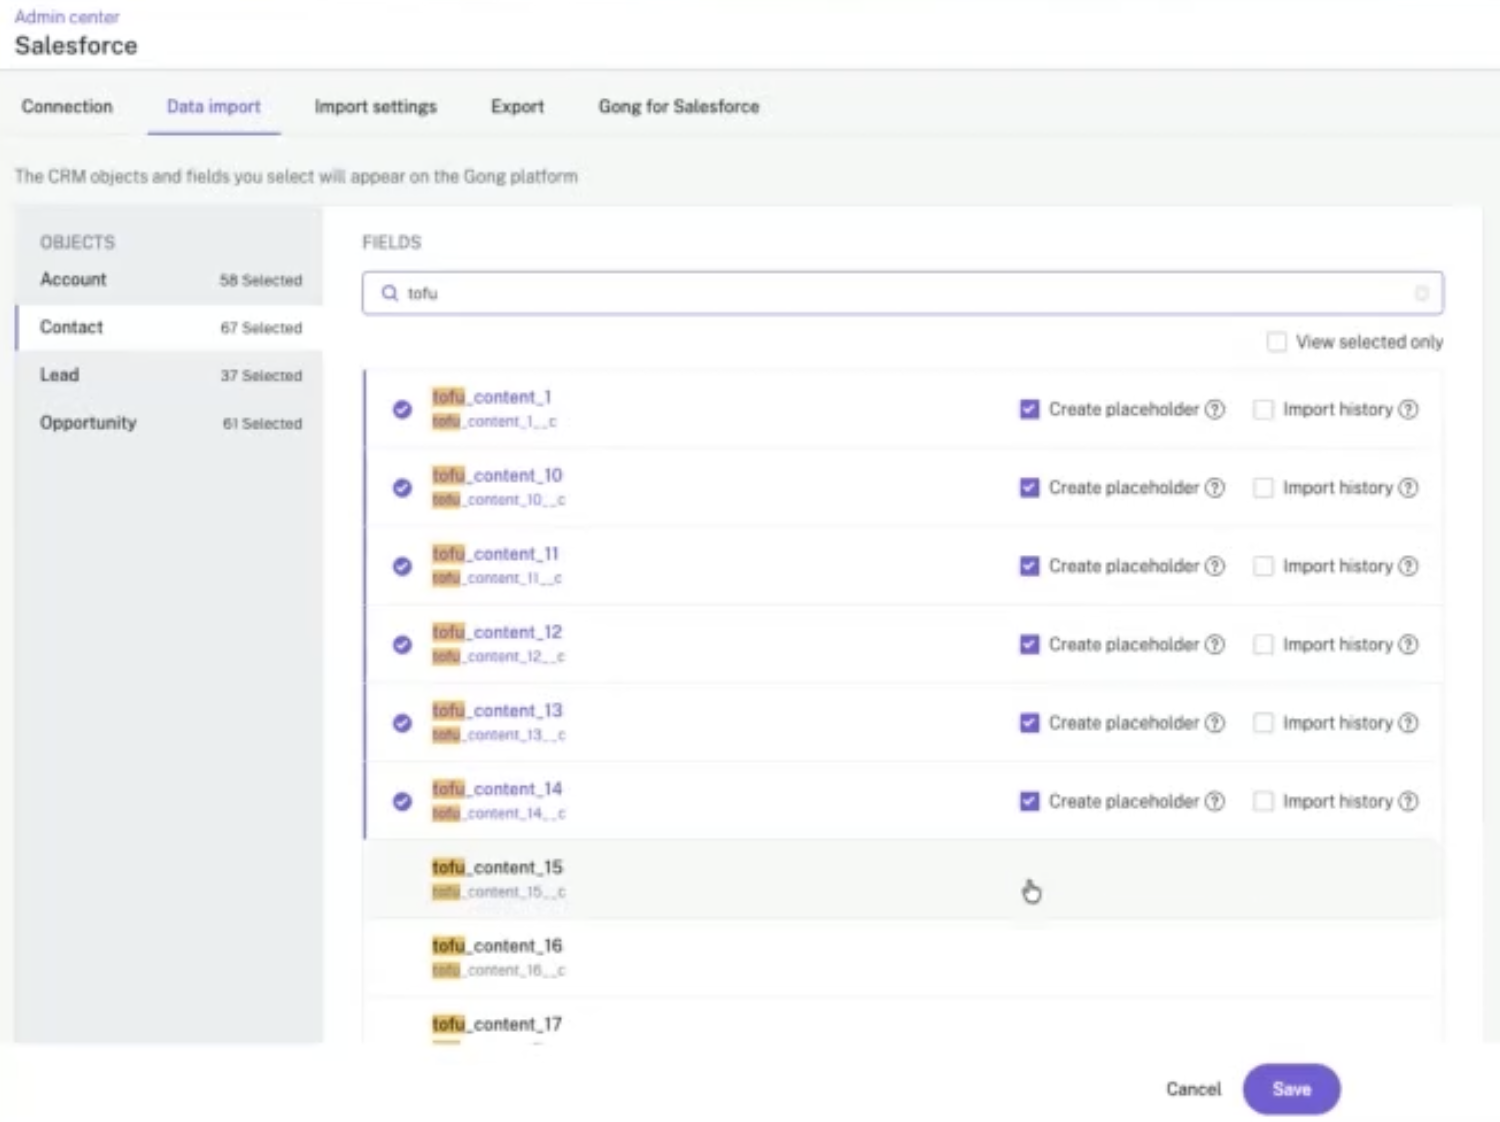Deselect the tofu_content_12 field checkmark icon
The image size is (1500, 1122).
pos(402,644)
